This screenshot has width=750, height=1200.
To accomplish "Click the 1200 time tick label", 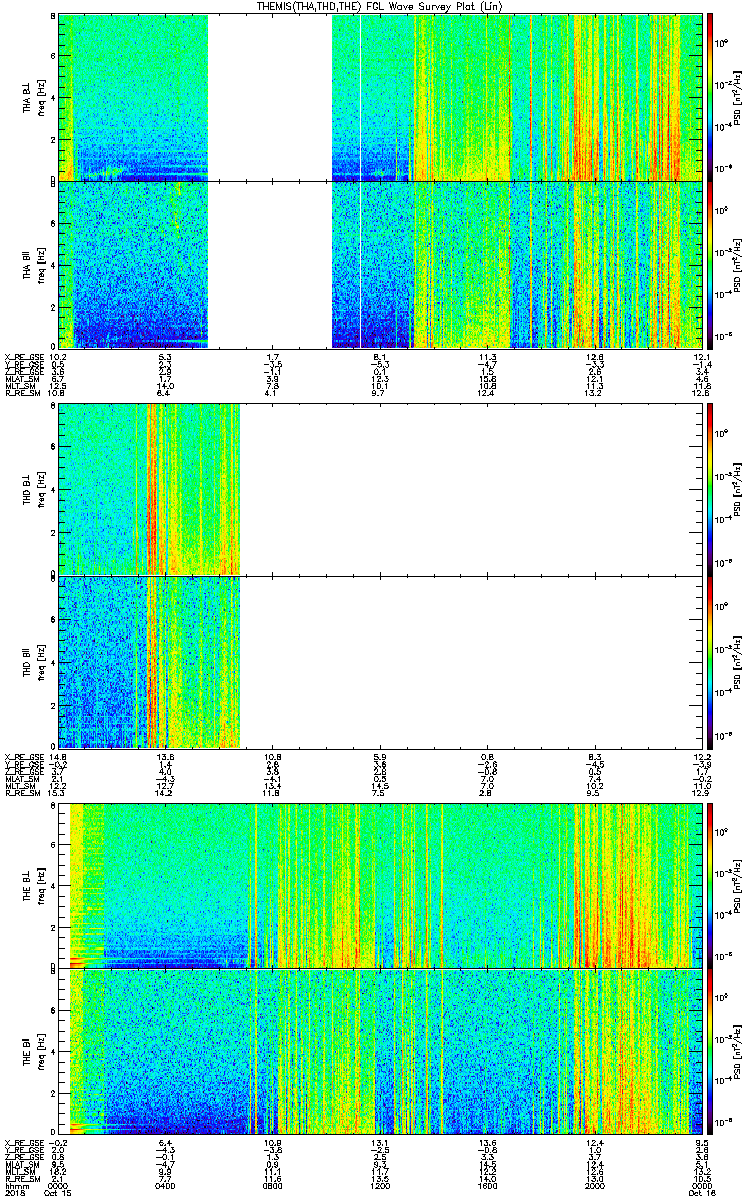I will coord(380,1186).
